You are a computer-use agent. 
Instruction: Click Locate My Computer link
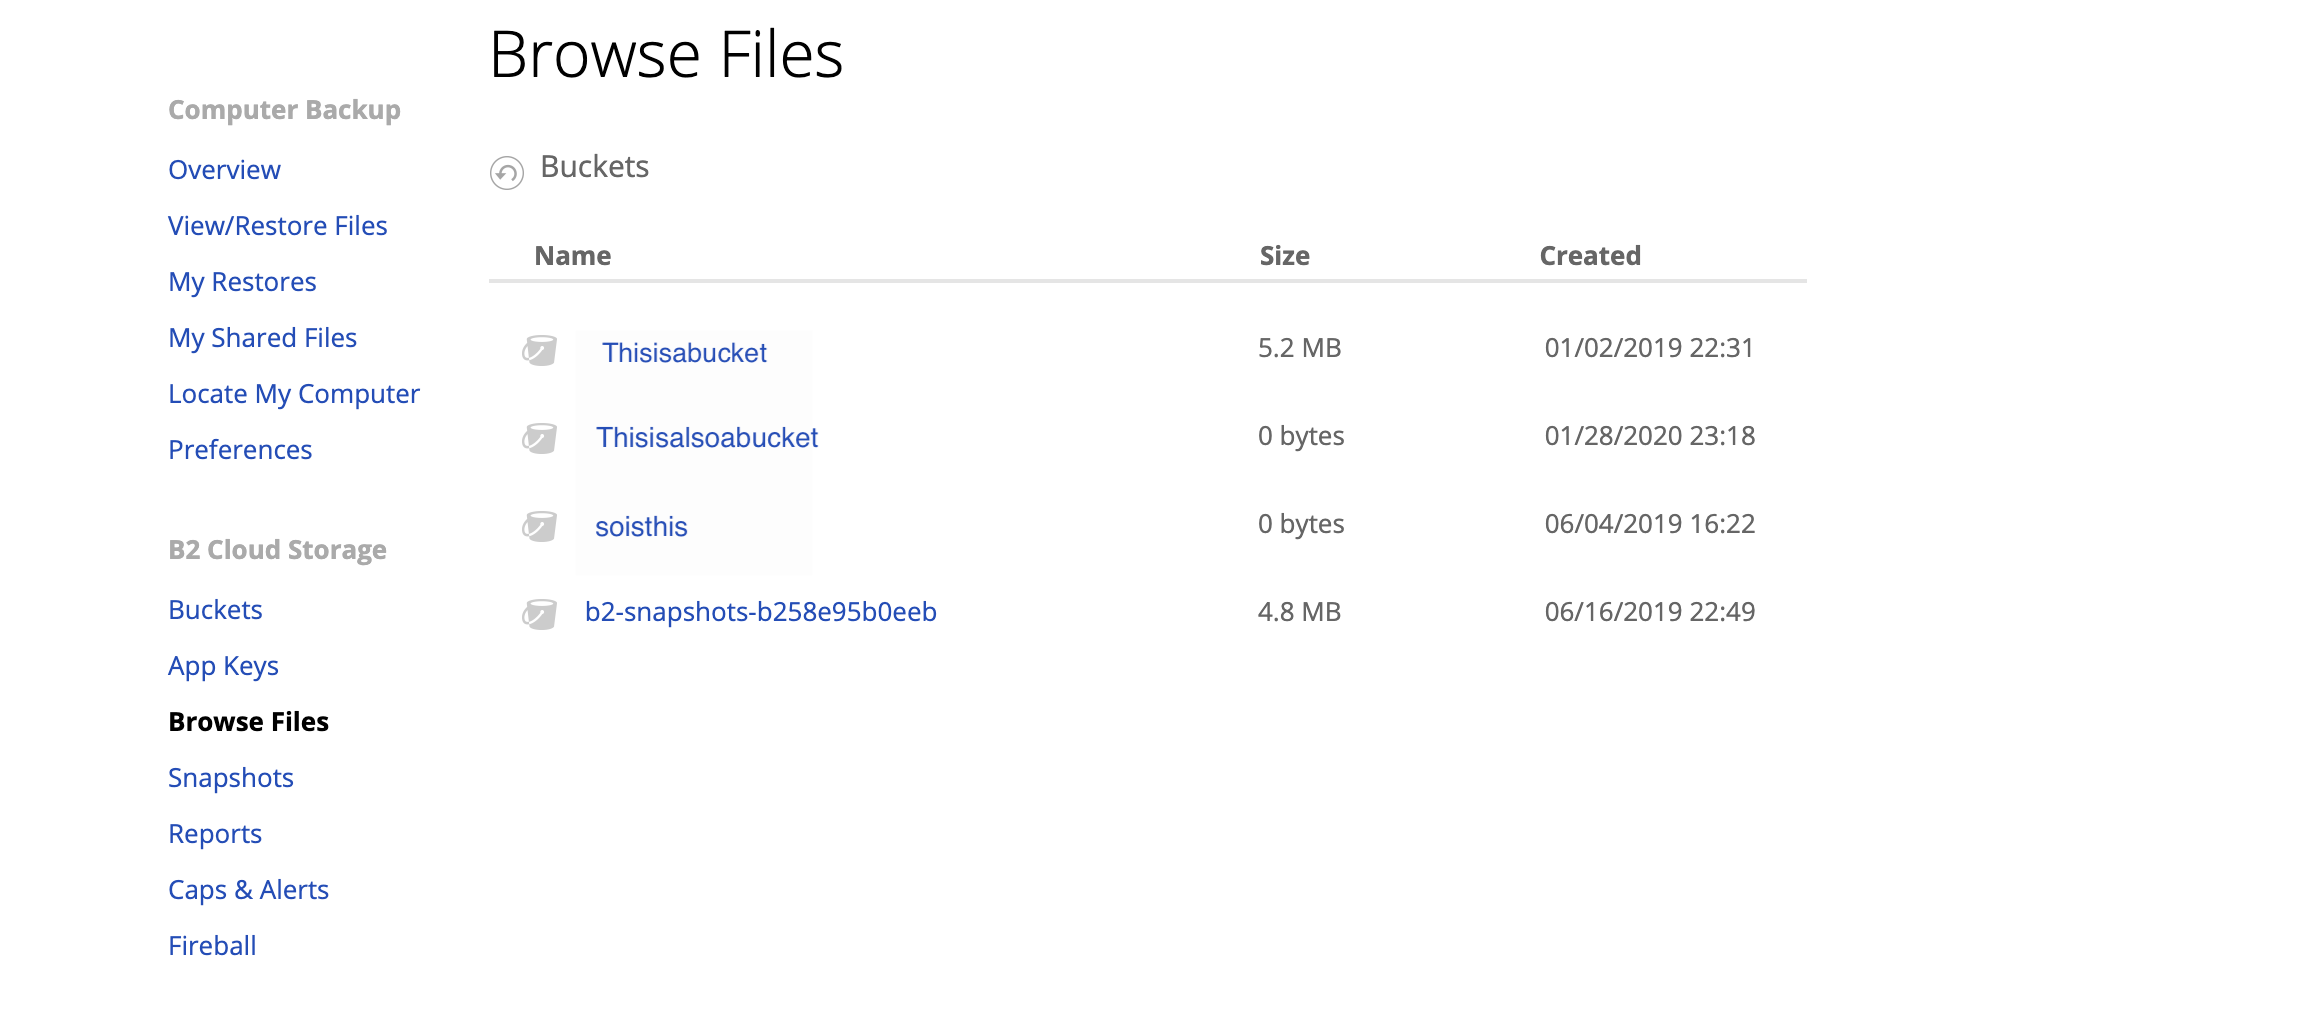tap(293, 394)
